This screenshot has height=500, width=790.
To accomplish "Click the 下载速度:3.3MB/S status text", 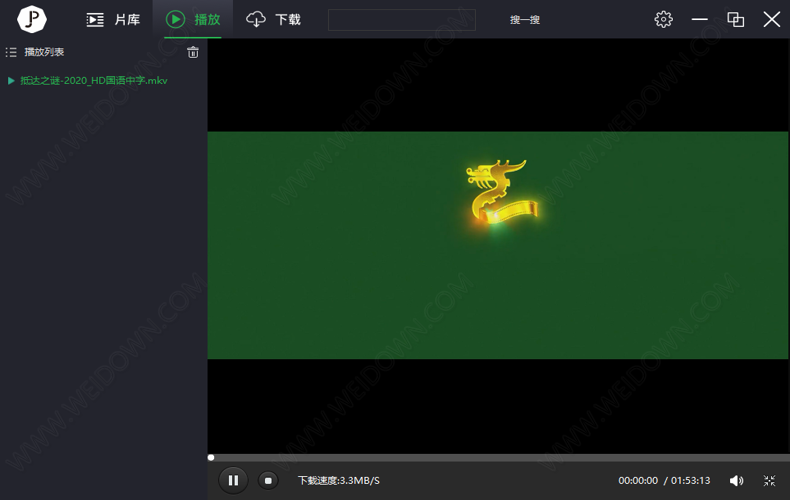I will click(x=339, y=480).
